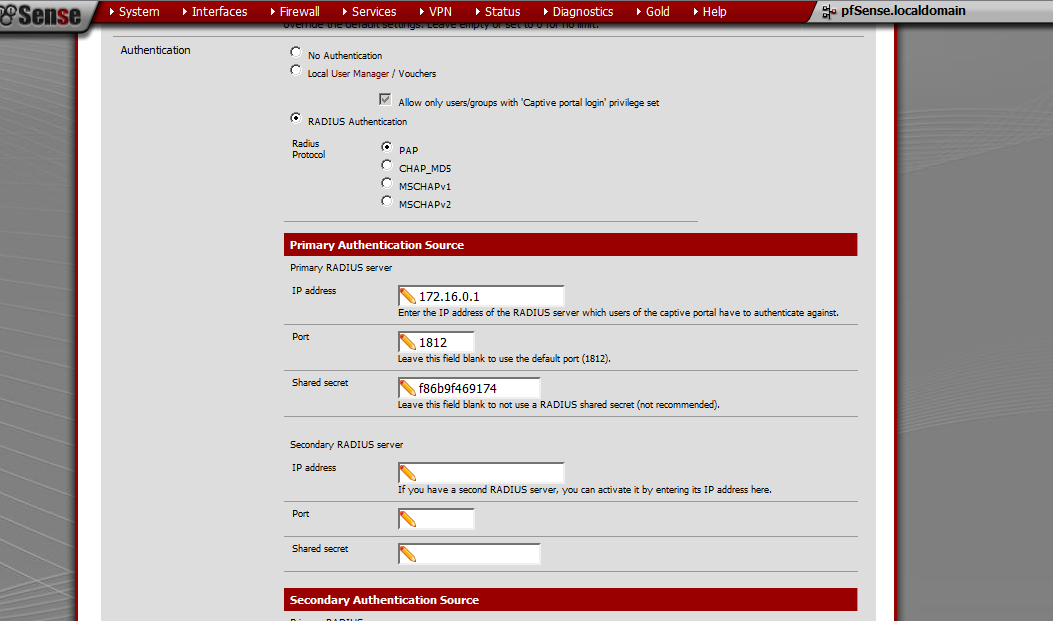Open the Services menu
The image size is (1053, 621).
coord(374,12)
